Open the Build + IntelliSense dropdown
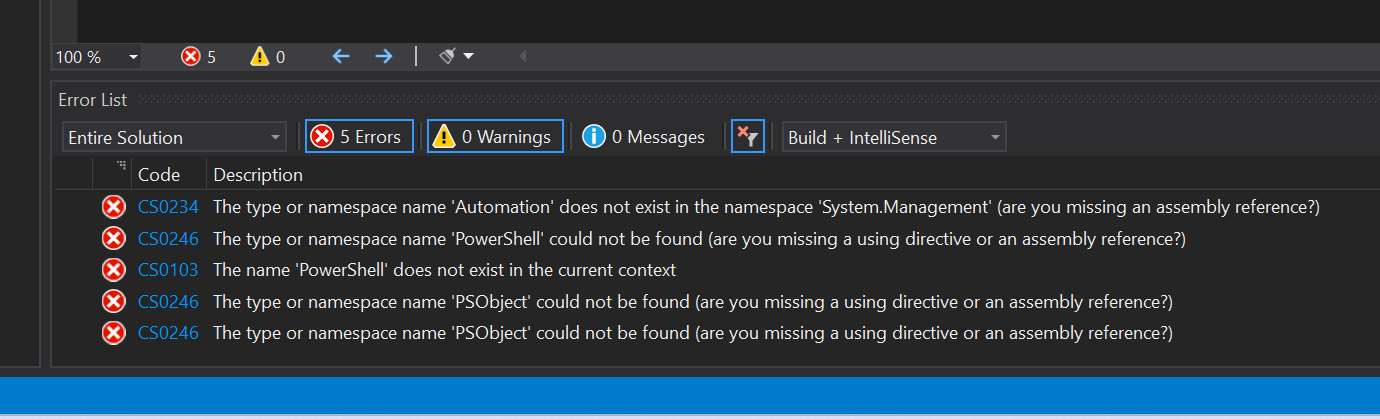This screenshot has width=1380, height=419. (x=894, y=137)
